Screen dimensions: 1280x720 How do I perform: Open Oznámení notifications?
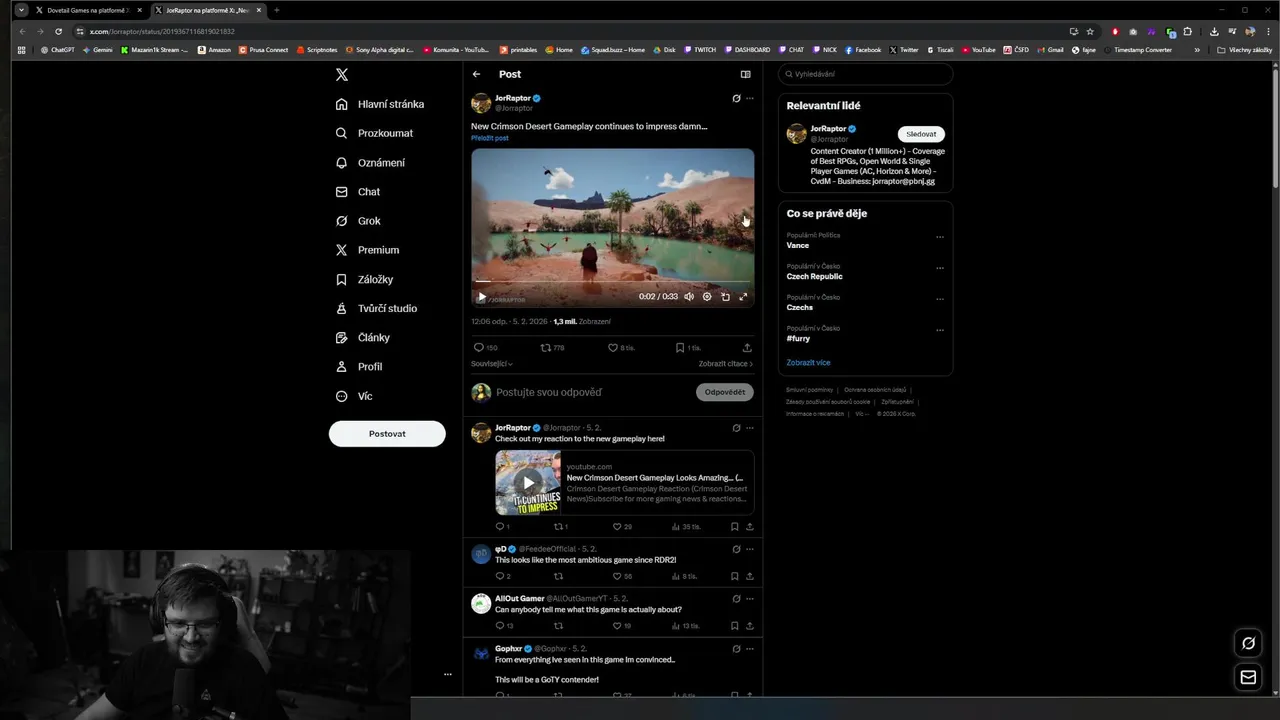pos(370,163)
